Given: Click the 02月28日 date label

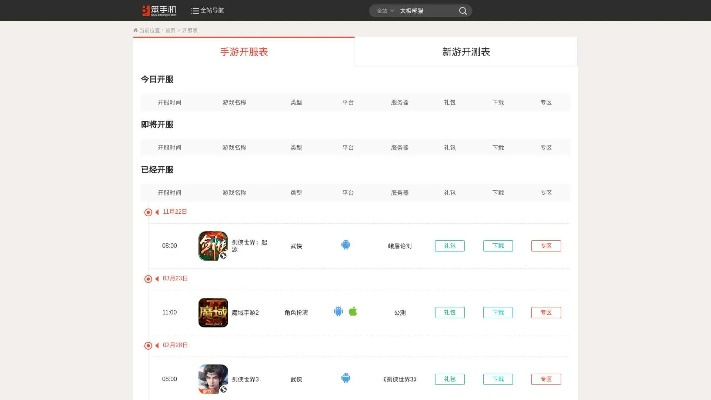Looking at the screenshot, I should pyautogui.click(x=175, y=345).
